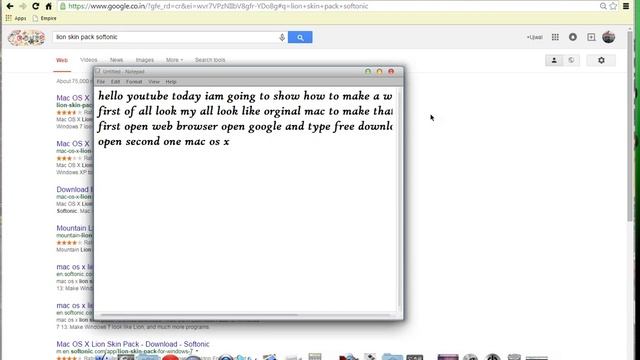Place cursor after "open second one mac os x"
Screen dimensions: 640x360
click(230, 142)
